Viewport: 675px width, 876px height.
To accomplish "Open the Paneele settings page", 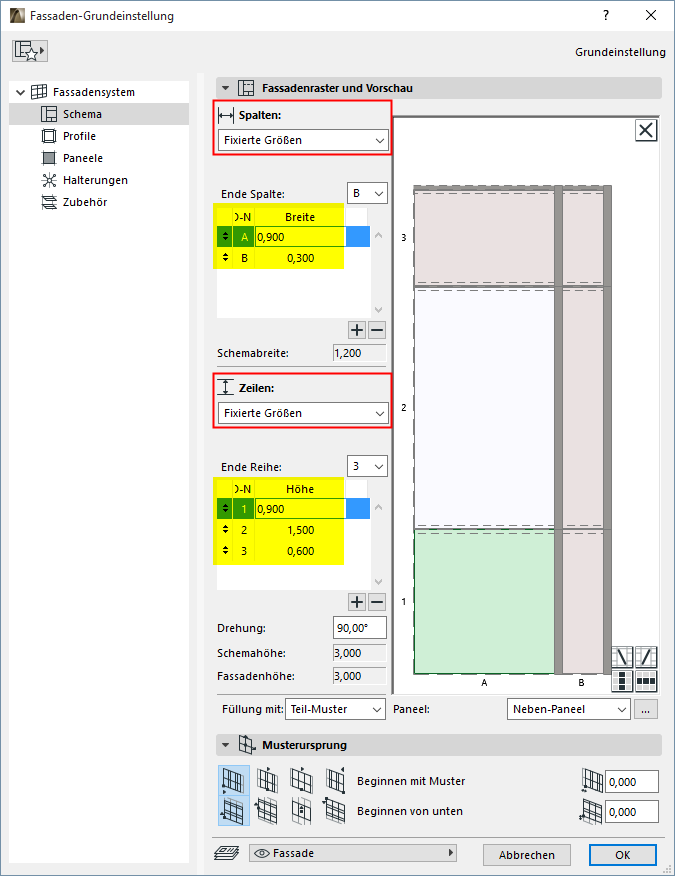I will click(x=83, y=158).
